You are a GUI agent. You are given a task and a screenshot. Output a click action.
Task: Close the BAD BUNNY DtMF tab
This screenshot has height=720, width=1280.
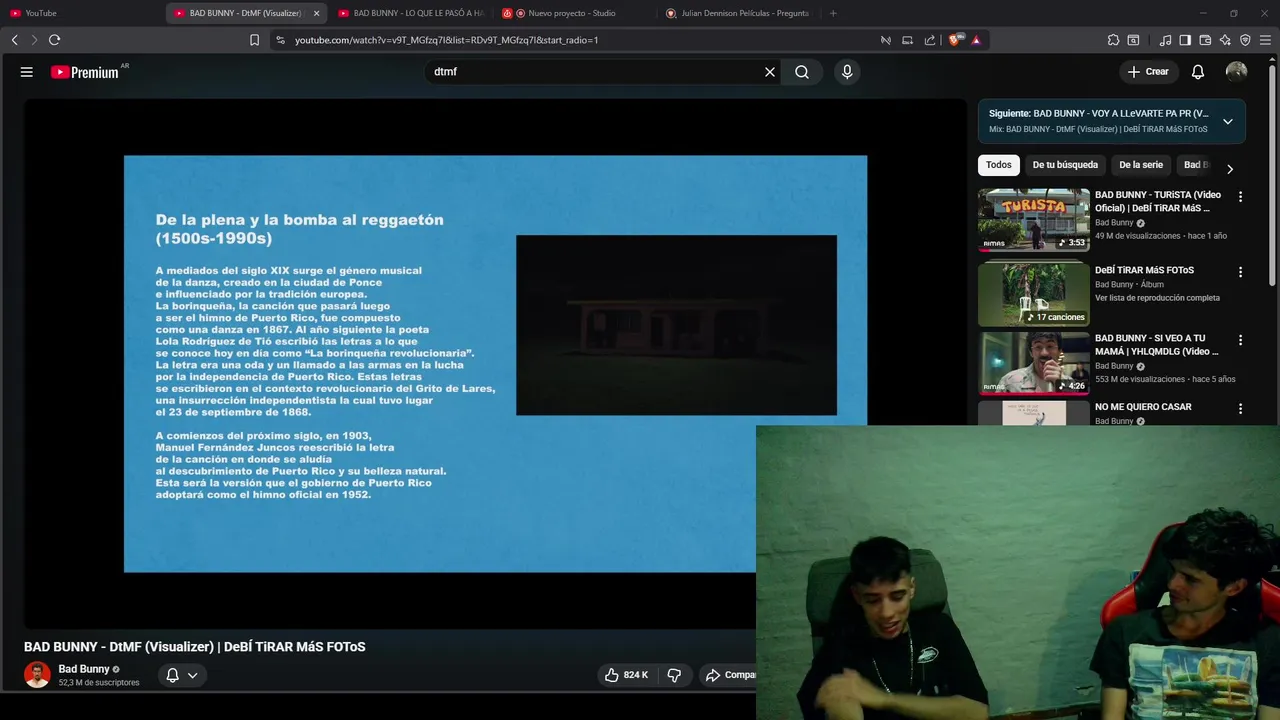317,13
